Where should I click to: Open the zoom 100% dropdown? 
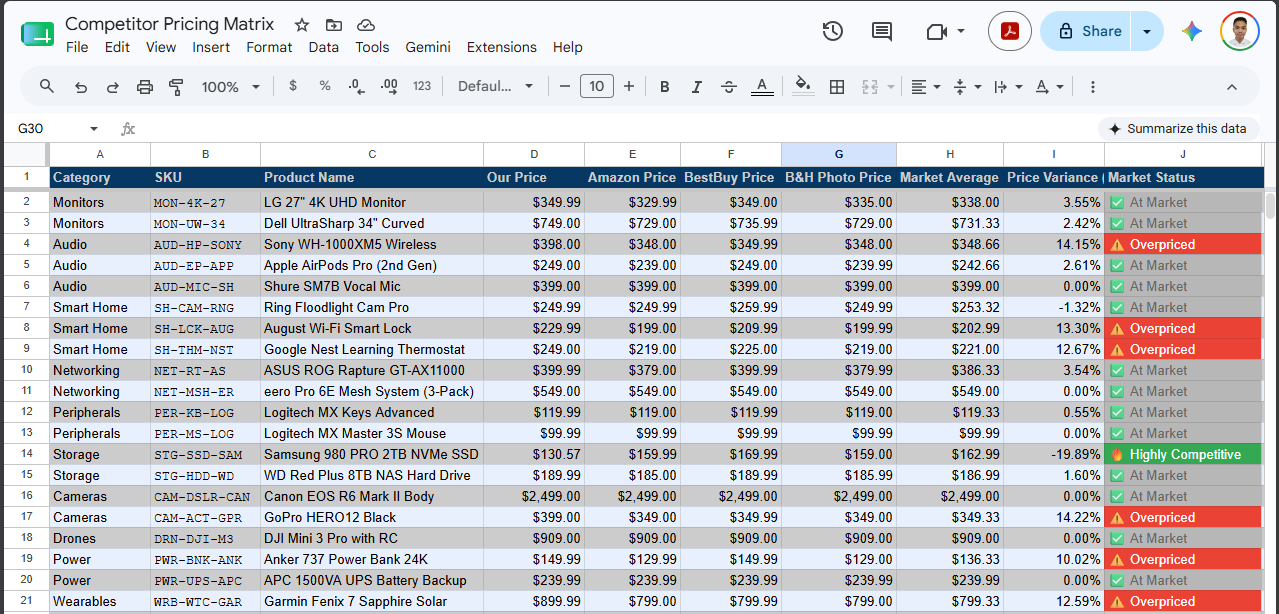pyautogui.click(x=231, y=87)
